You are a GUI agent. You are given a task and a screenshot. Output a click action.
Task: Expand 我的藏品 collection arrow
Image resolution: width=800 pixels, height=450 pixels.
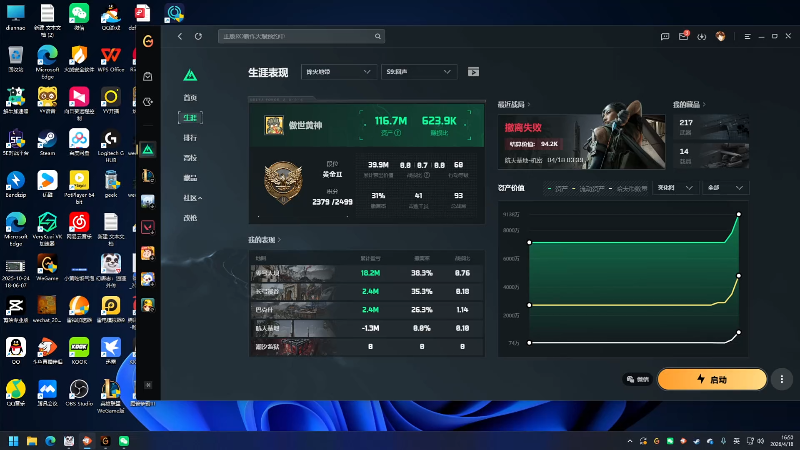(x=704, y=105)
